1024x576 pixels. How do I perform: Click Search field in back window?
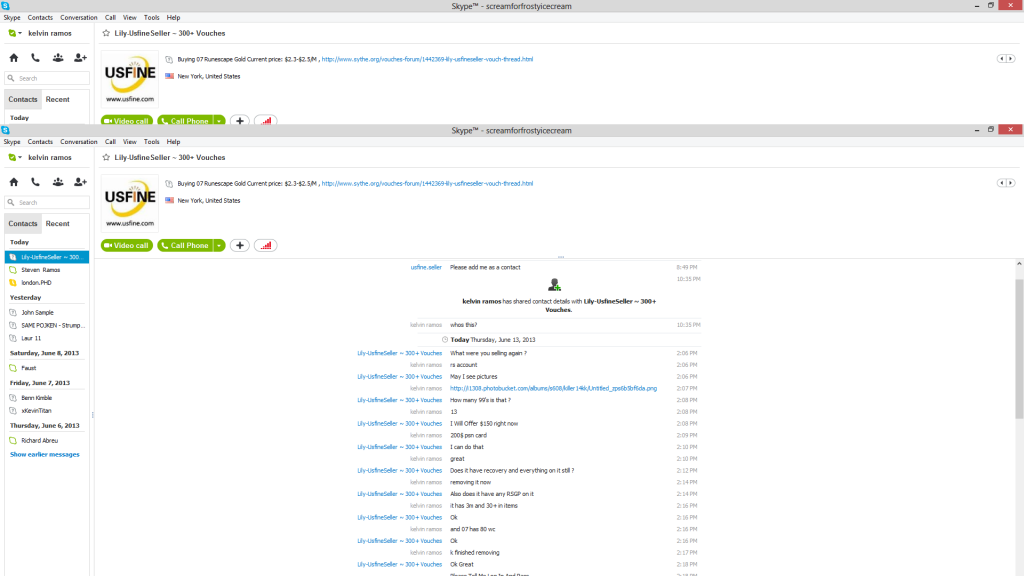coord(47,78)
